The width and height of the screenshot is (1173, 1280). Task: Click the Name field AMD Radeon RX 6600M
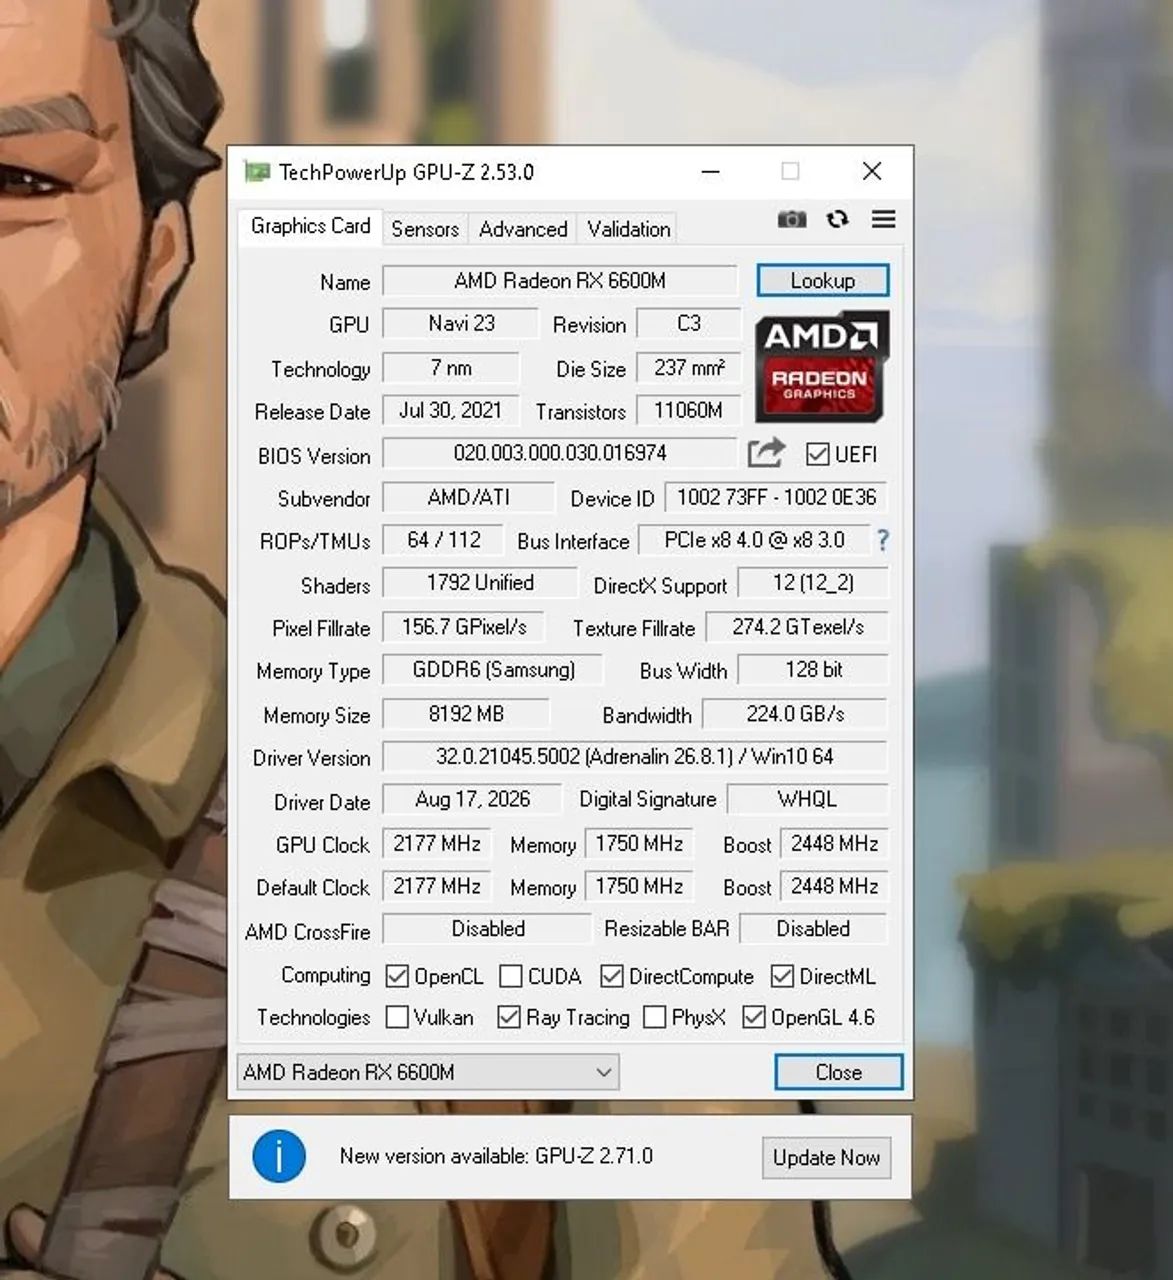(560, 281)
